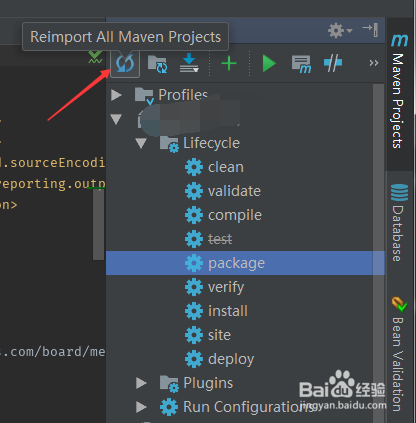Select the Plugins tree row
The height and width of the screenshot is (423, 416).
click(245, 383)
